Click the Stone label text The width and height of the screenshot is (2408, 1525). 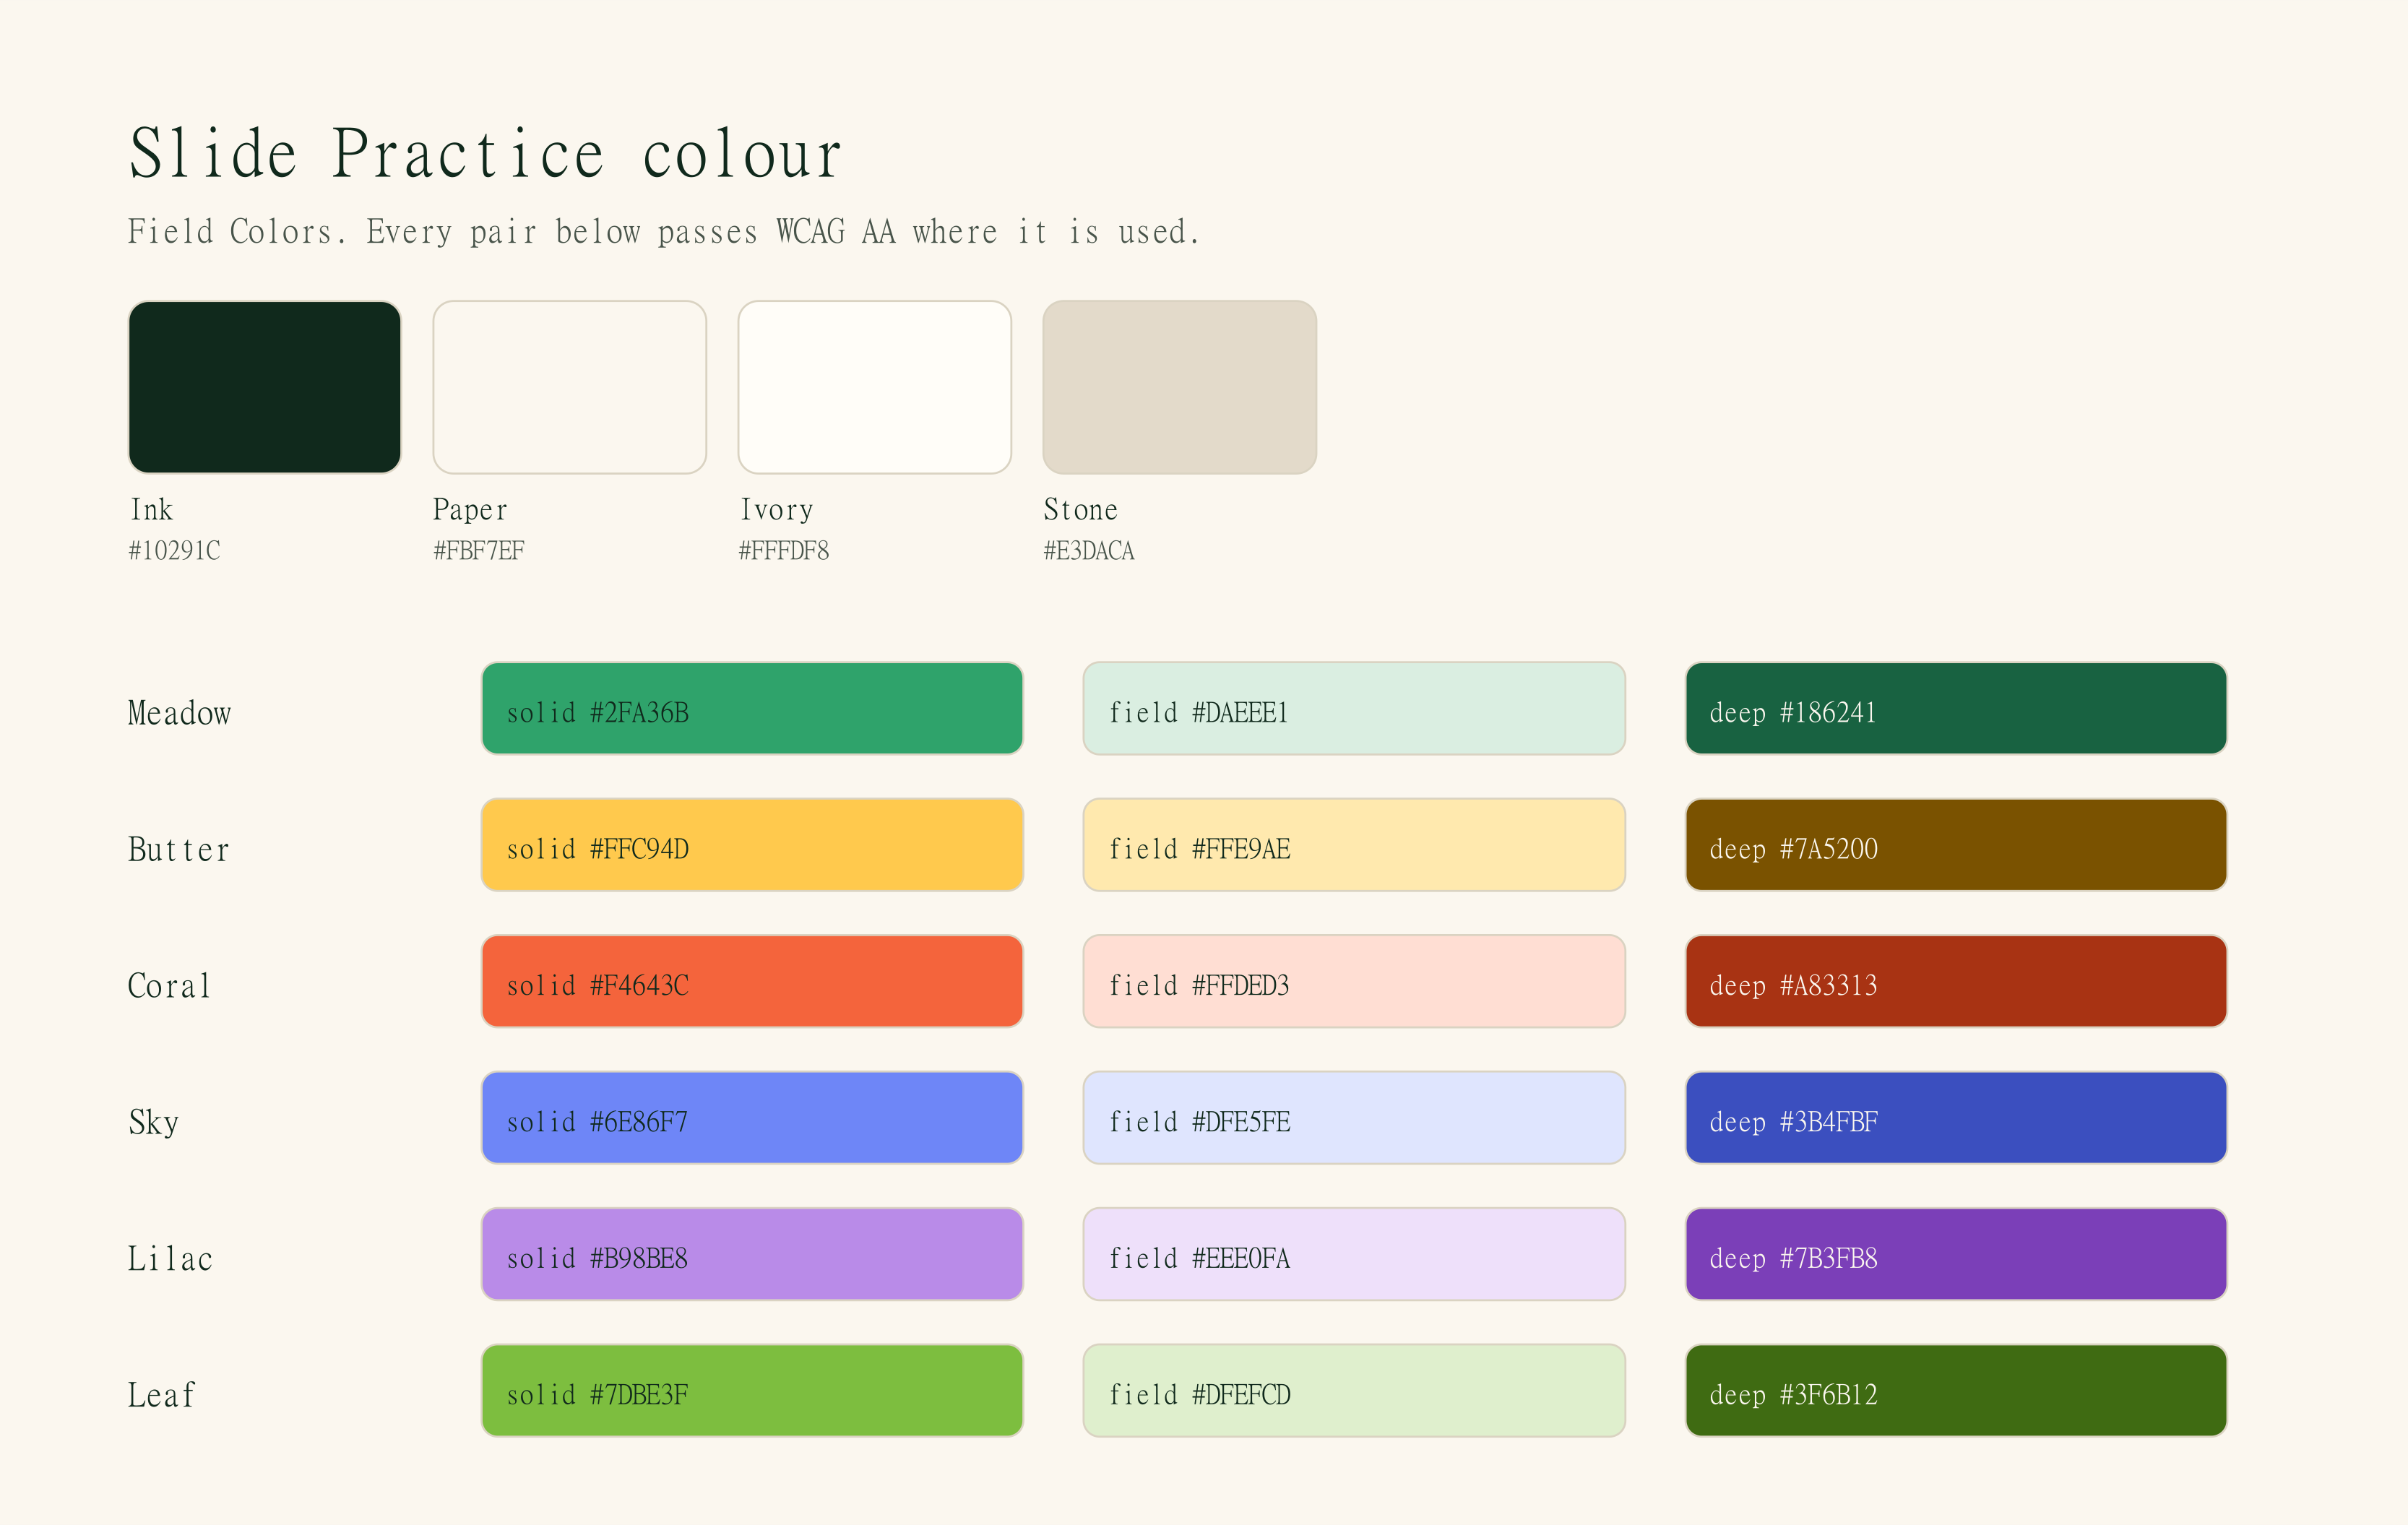[x=1081, y=510]
